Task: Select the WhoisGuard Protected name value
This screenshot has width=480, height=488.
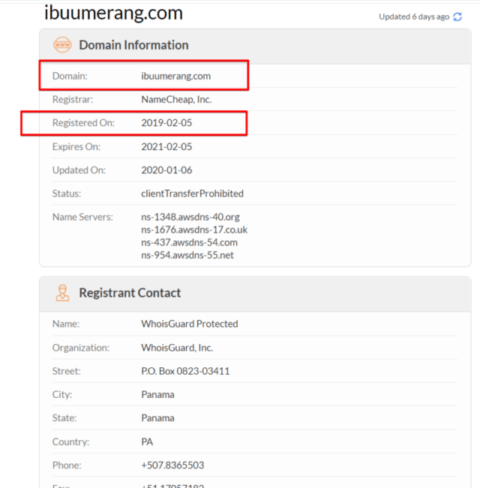Action: 190,324
